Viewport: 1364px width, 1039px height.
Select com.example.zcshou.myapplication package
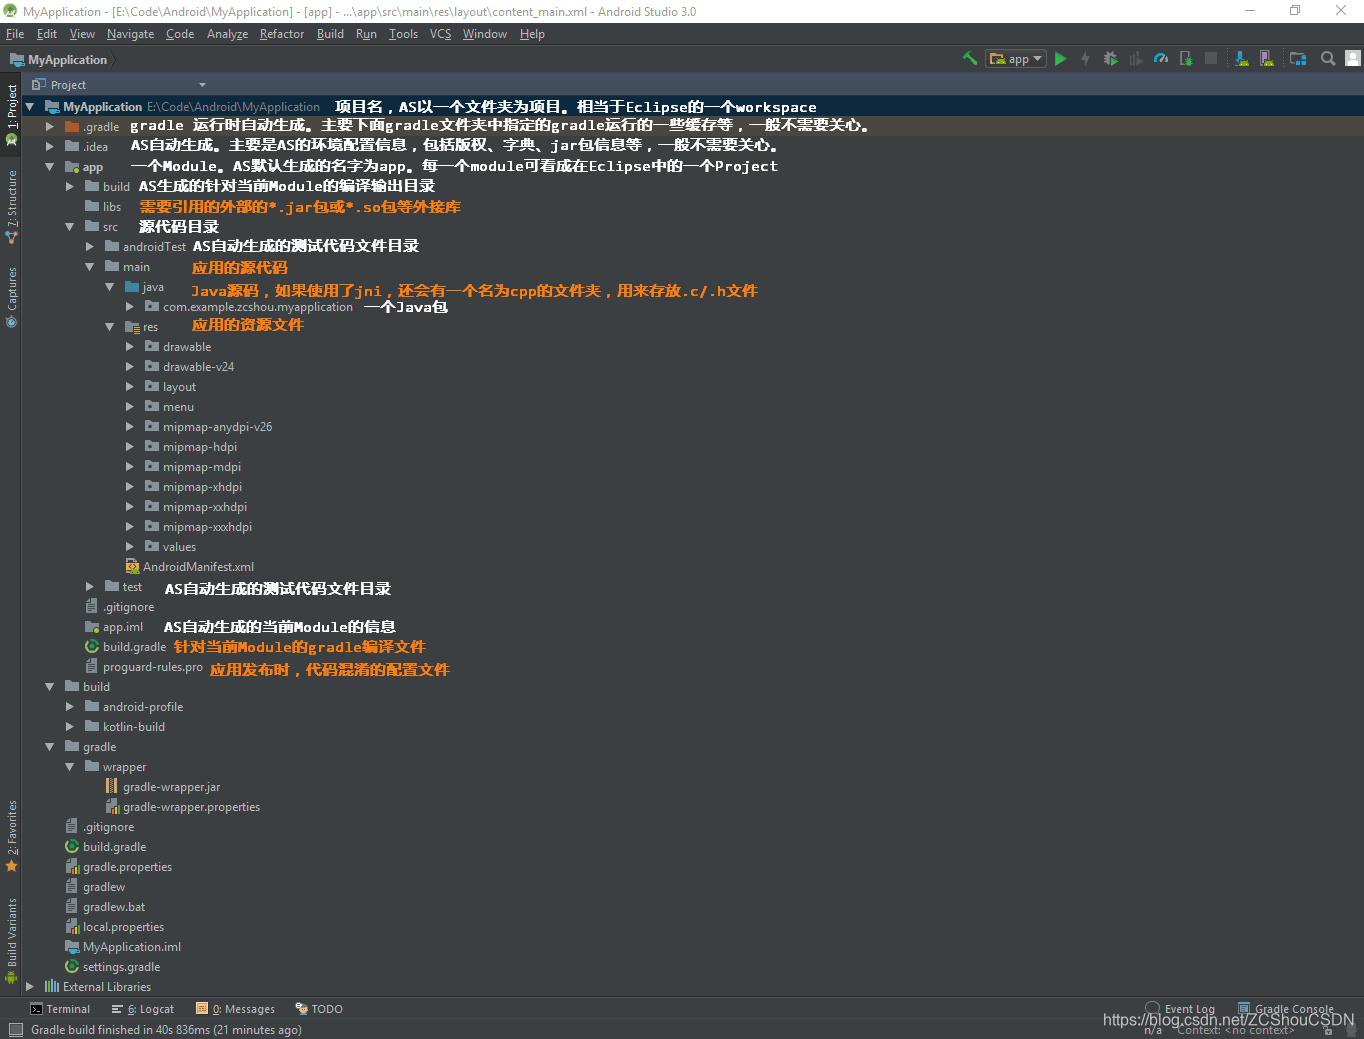coord(258,307)
